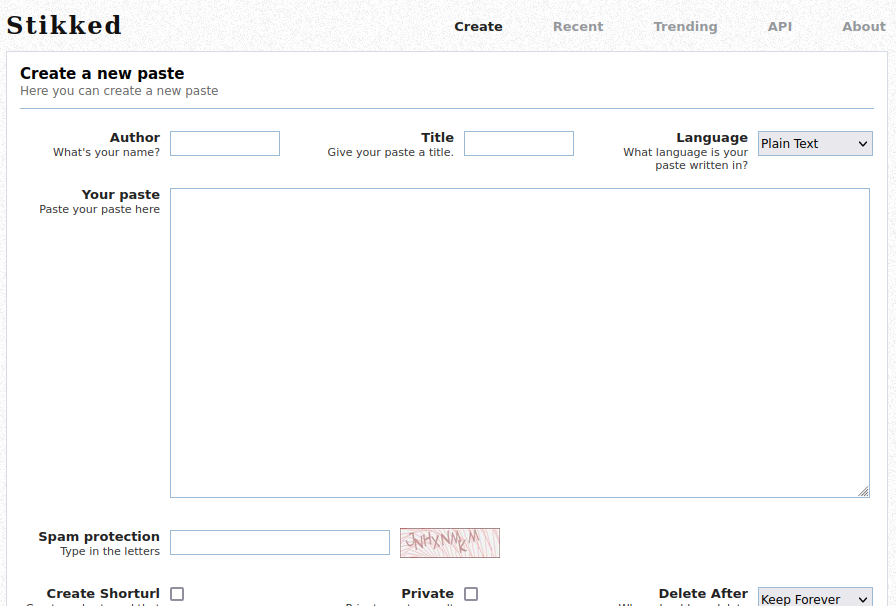This screenshot has height=606, width=896.
Task: Click inside the Author name field
Action: 224,143
